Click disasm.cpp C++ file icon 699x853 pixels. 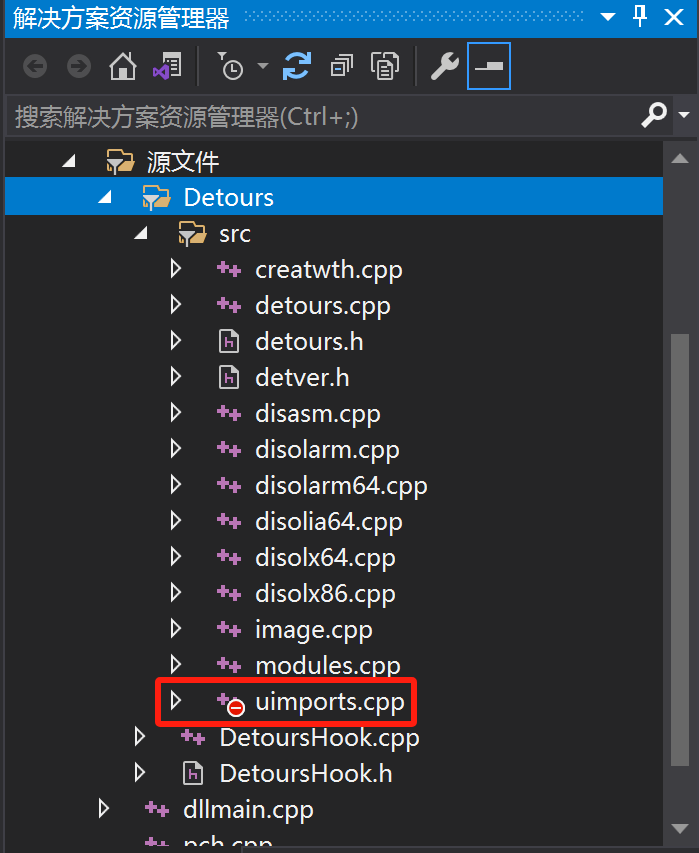(229, 414)
